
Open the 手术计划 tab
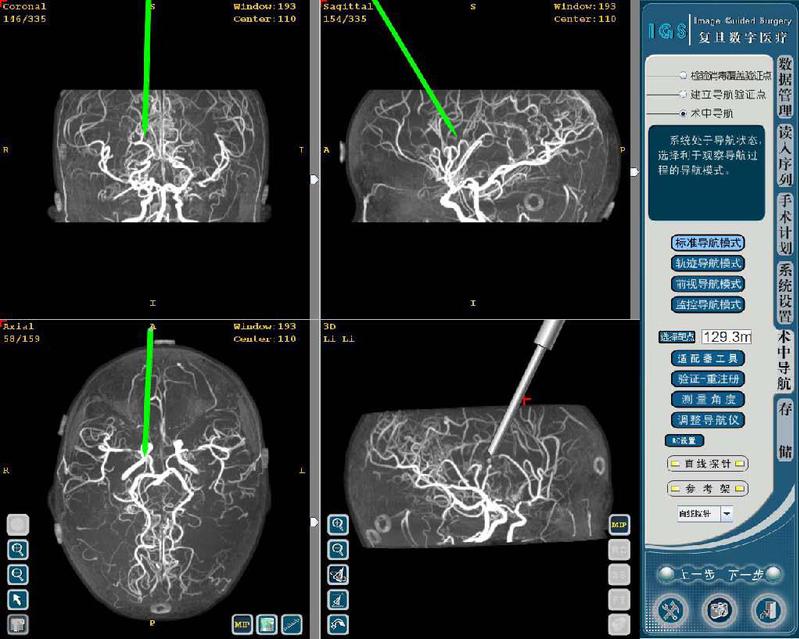785,223
